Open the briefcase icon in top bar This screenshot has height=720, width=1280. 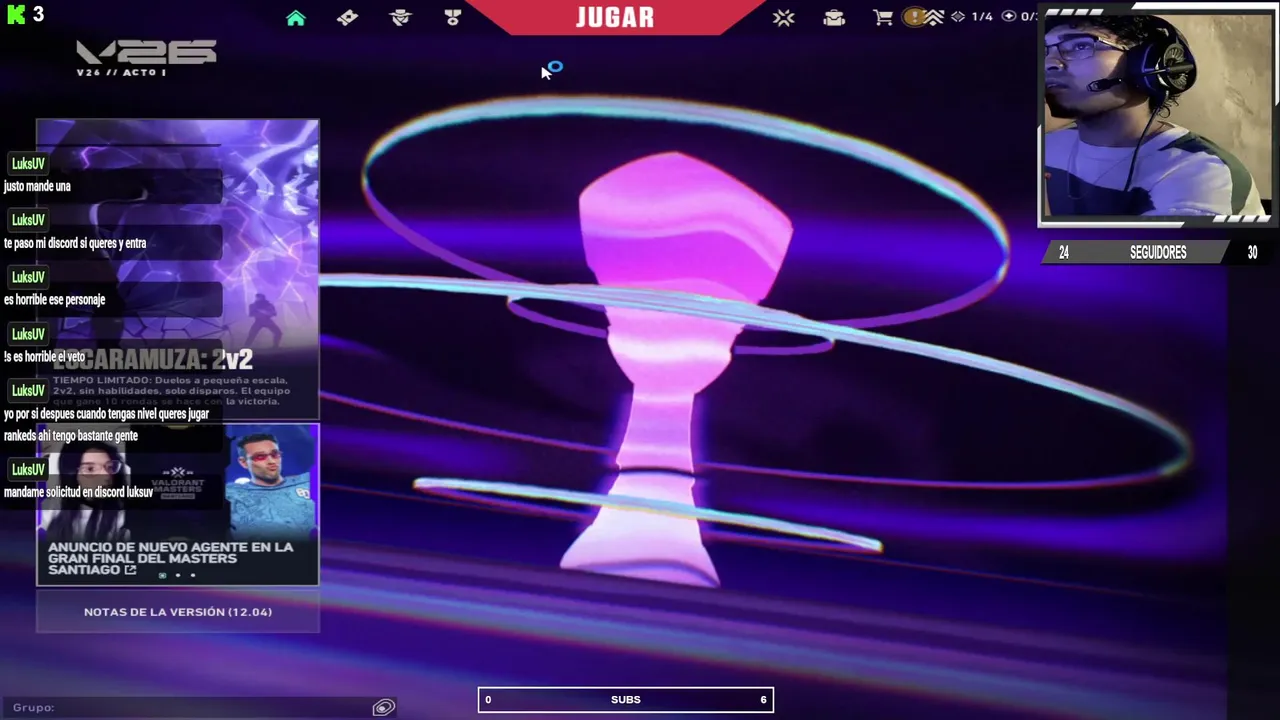834,18
